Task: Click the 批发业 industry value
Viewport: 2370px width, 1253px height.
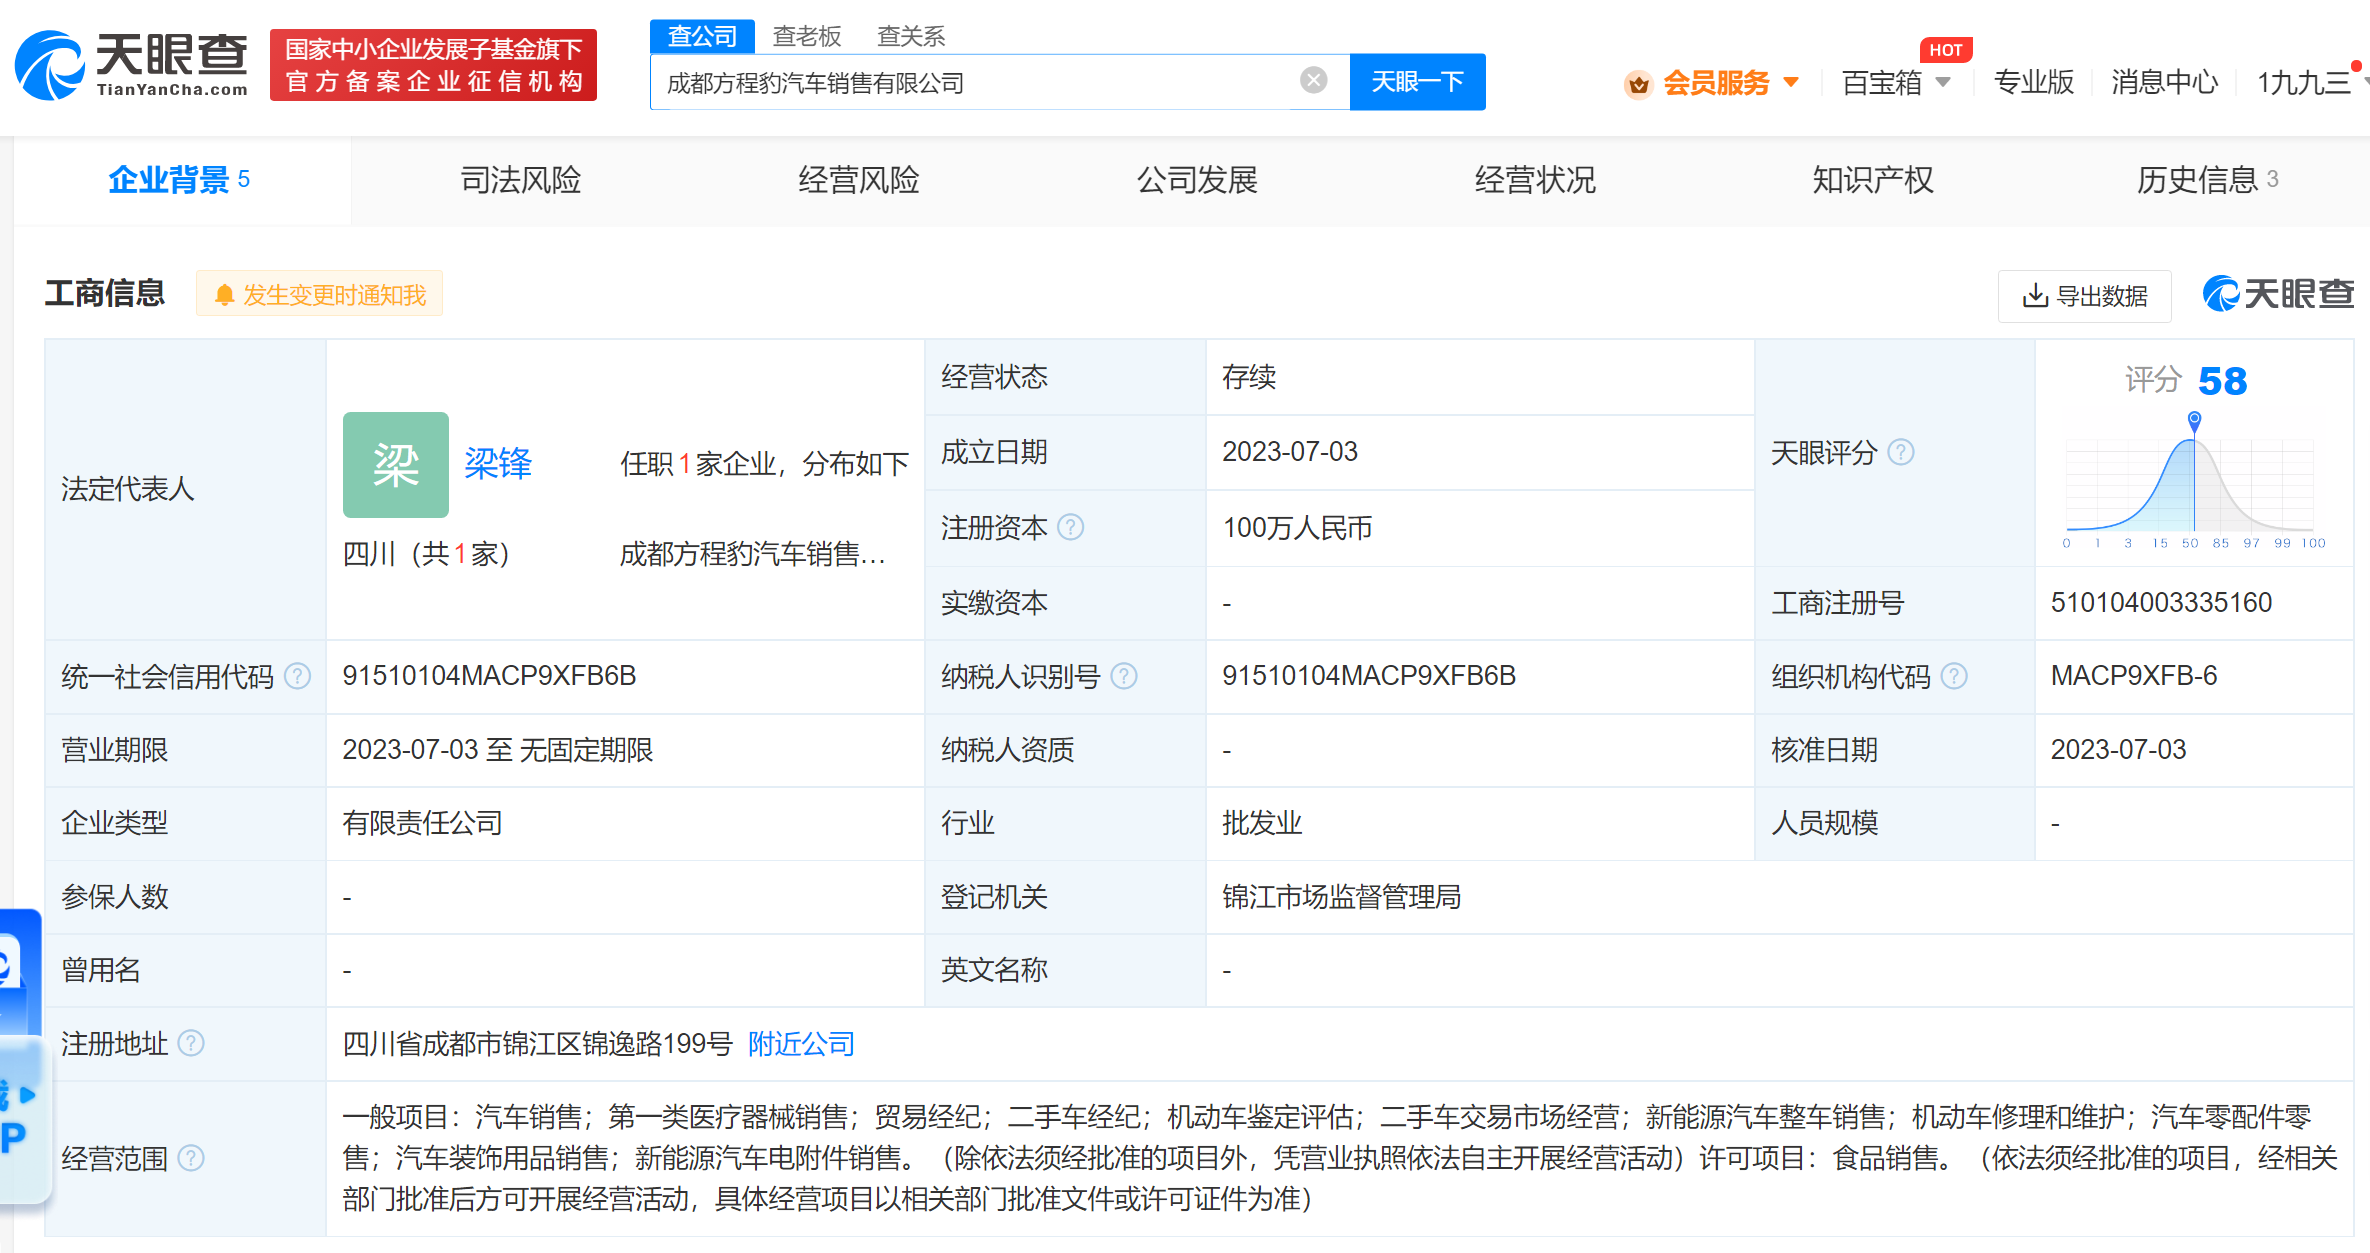Action: click(x=1262, y=823)
